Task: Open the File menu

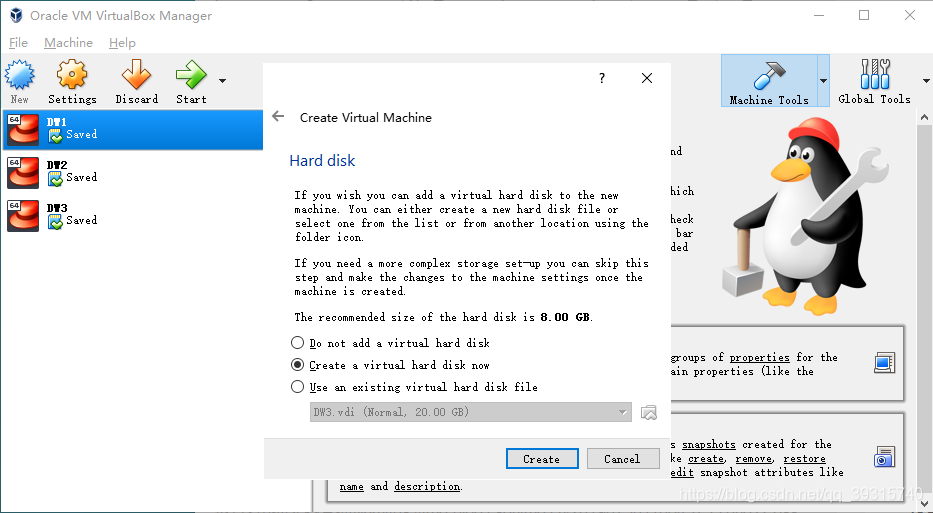Action: [x=18, y=43]
